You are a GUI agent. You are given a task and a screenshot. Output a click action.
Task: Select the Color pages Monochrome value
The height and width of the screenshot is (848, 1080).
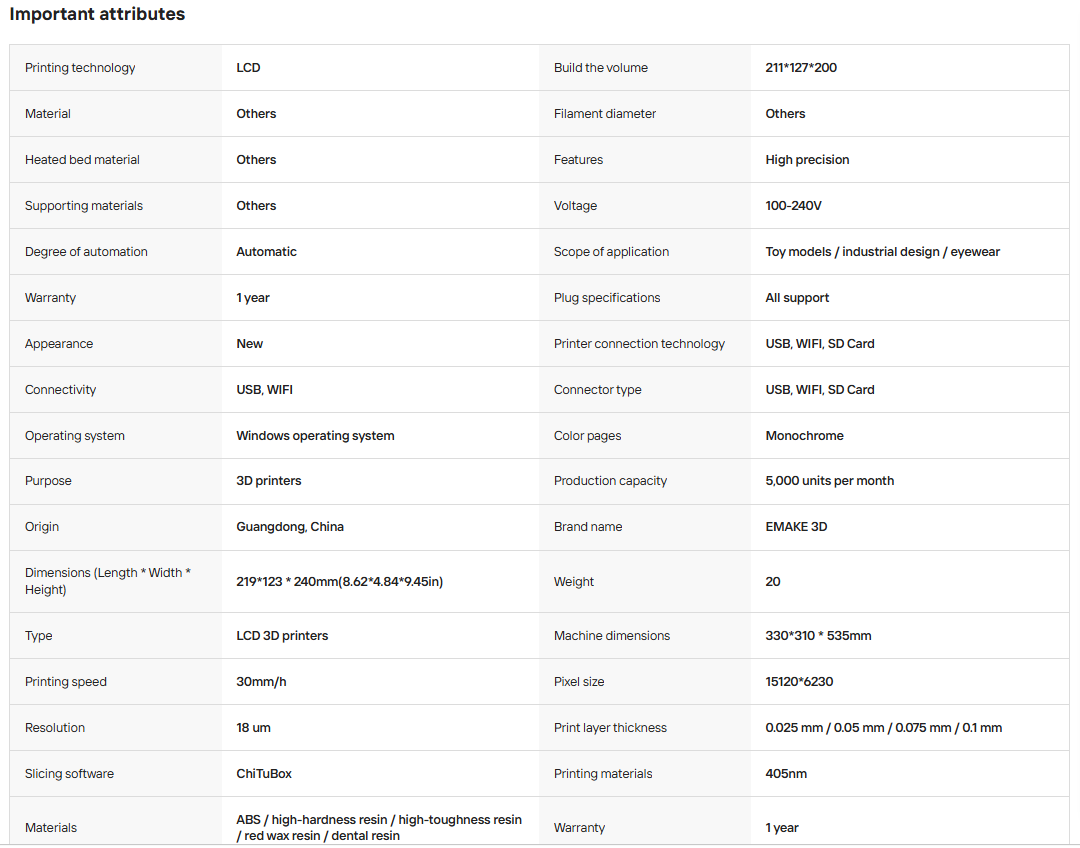pyautogui.click(x=804, y=435)
